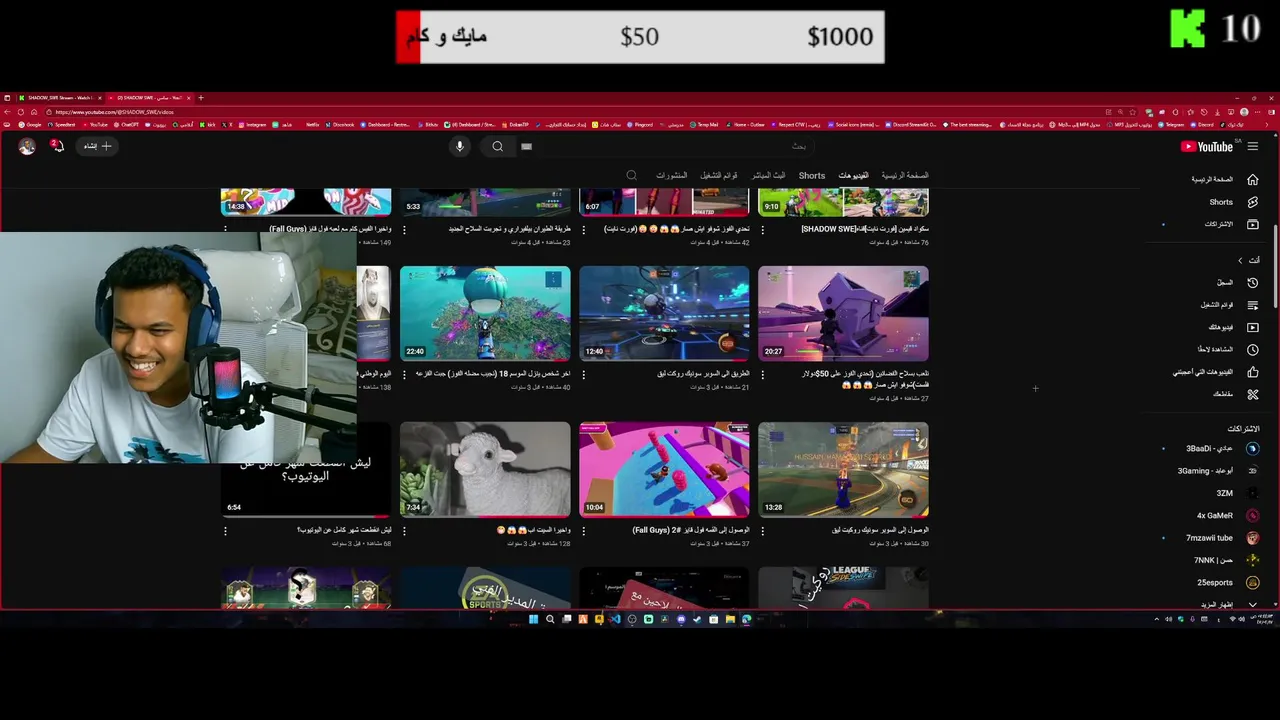The height and width of the screenshot is (720, 1280).
Task: Click the YouTube logo
Action: pos(1207,146)
